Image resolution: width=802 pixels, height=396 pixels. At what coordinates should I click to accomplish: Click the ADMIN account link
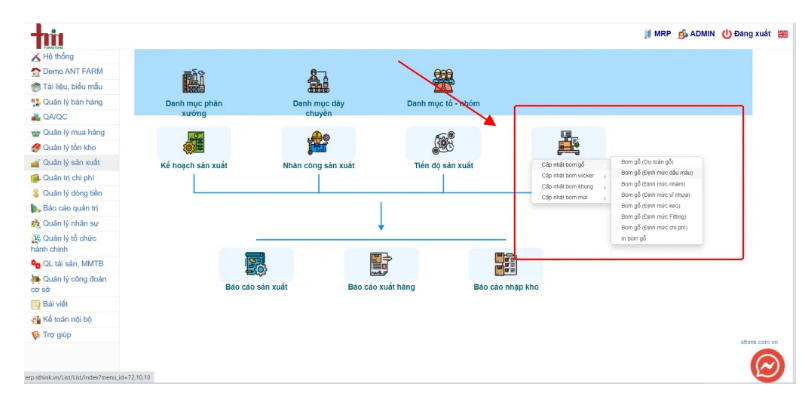click(702, 34)
